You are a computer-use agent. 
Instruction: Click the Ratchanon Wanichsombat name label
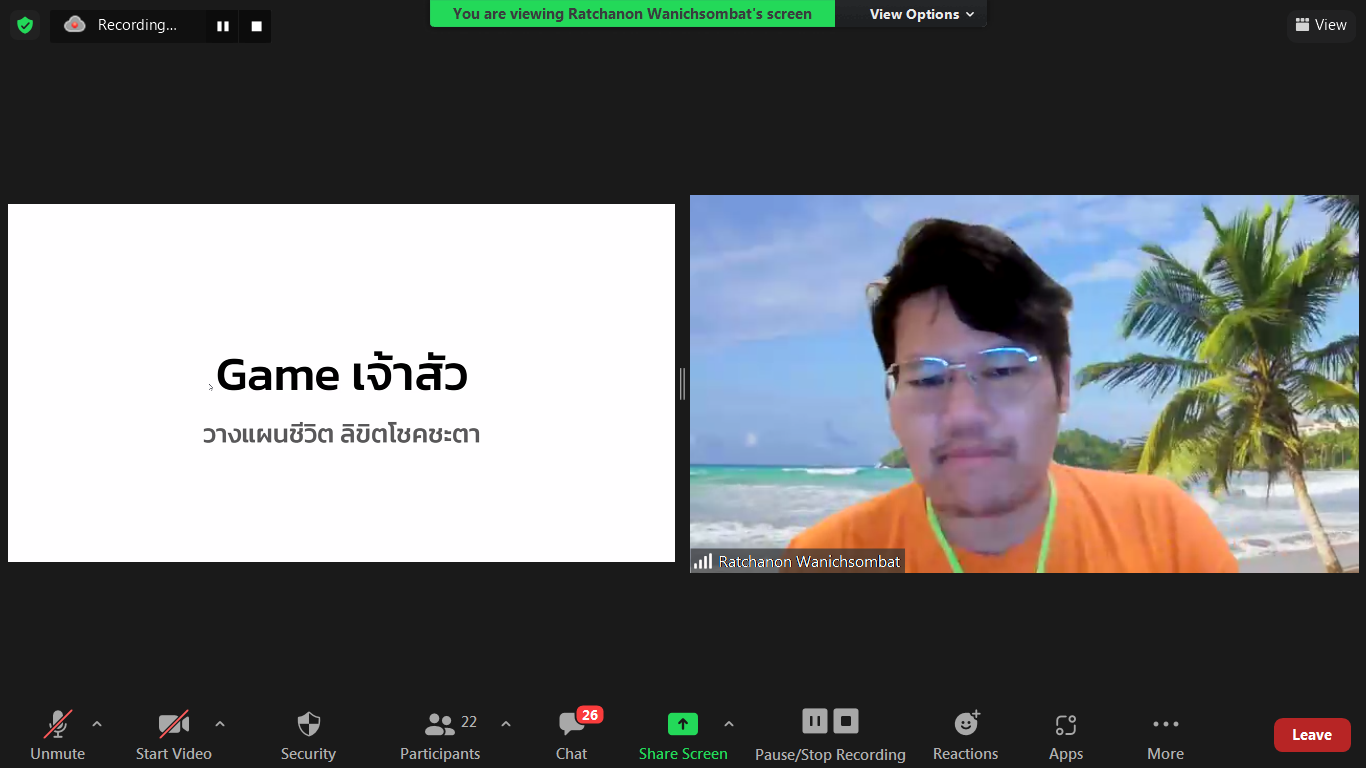[809, 562]
